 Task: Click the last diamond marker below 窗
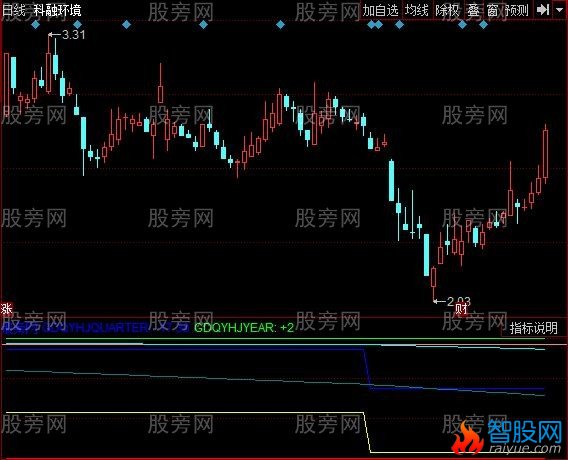483,25
